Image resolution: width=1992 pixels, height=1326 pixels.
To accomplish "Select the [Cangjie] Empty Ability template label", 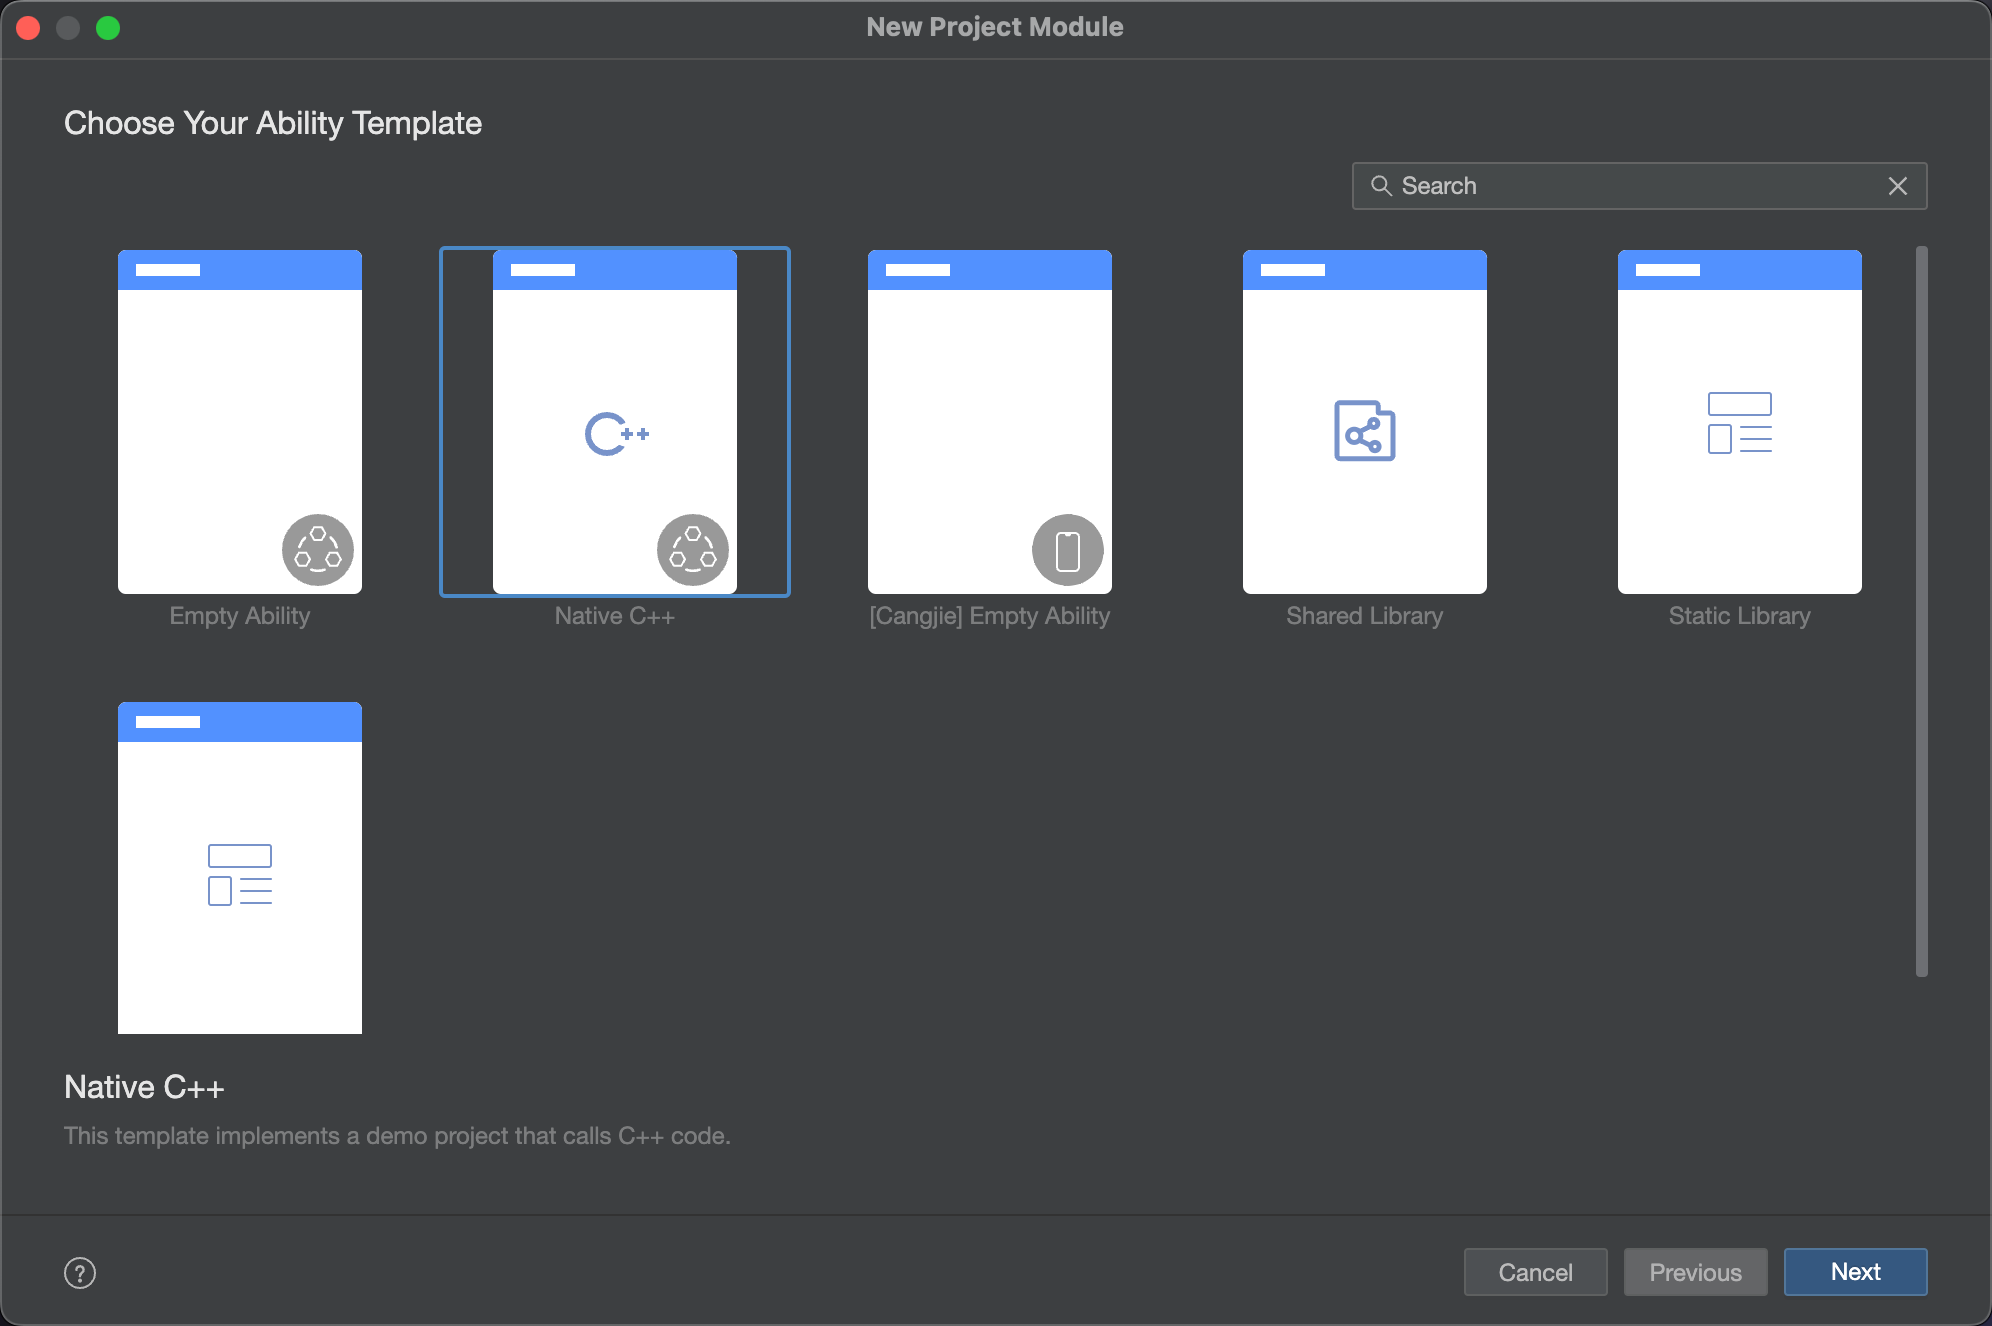I will pos(989,616).
